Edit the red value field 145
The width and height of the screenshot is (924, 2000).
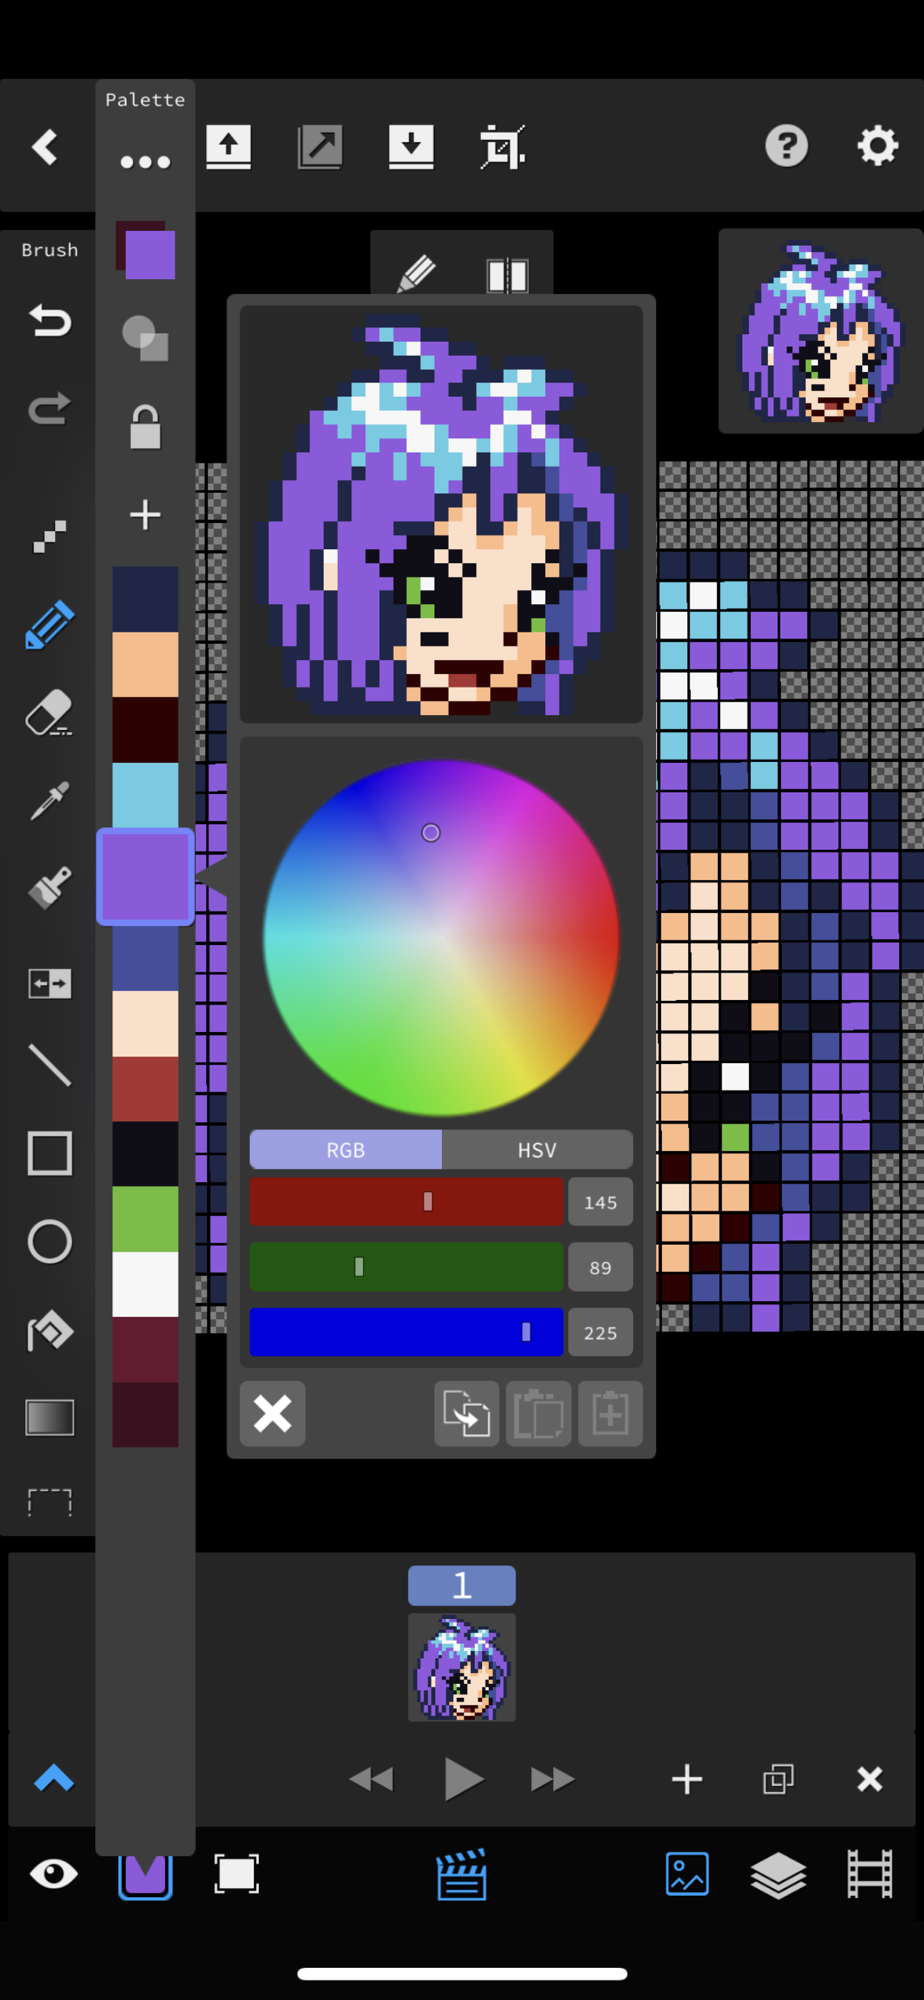click(x=600, y=1202)
